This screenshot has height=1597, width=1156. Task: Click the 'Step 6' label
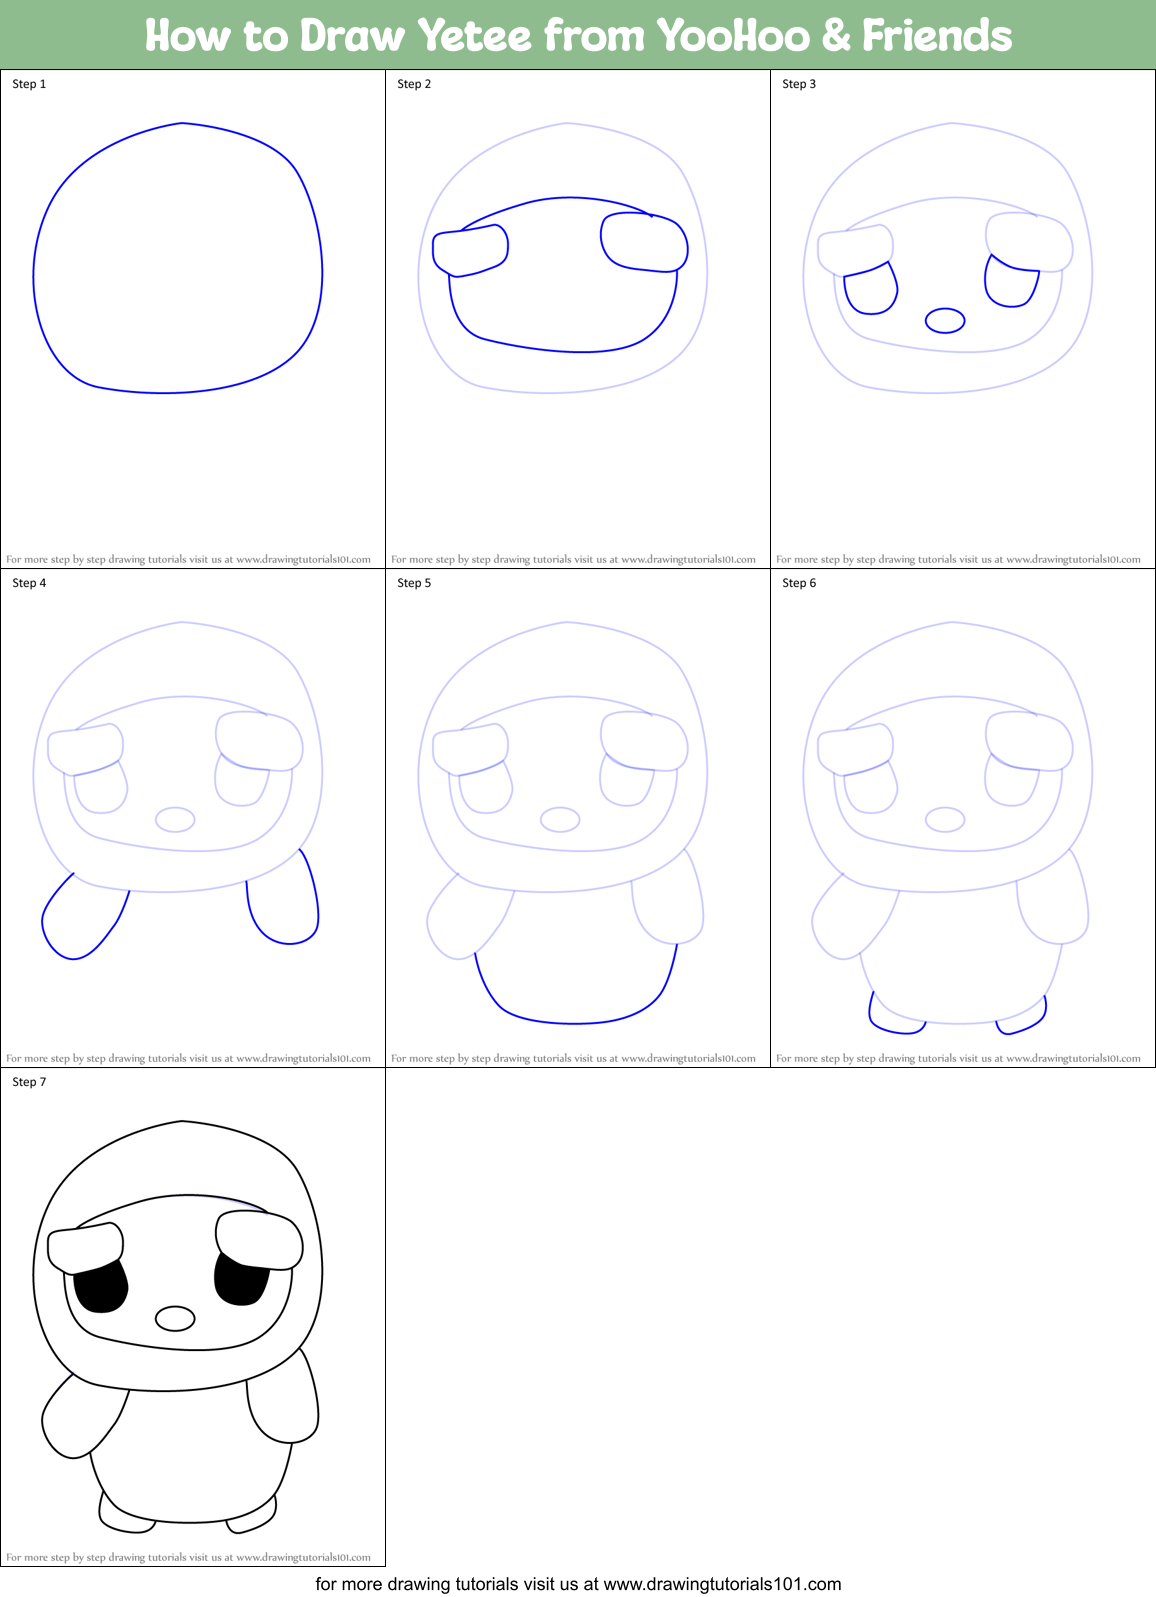[799, 583]
